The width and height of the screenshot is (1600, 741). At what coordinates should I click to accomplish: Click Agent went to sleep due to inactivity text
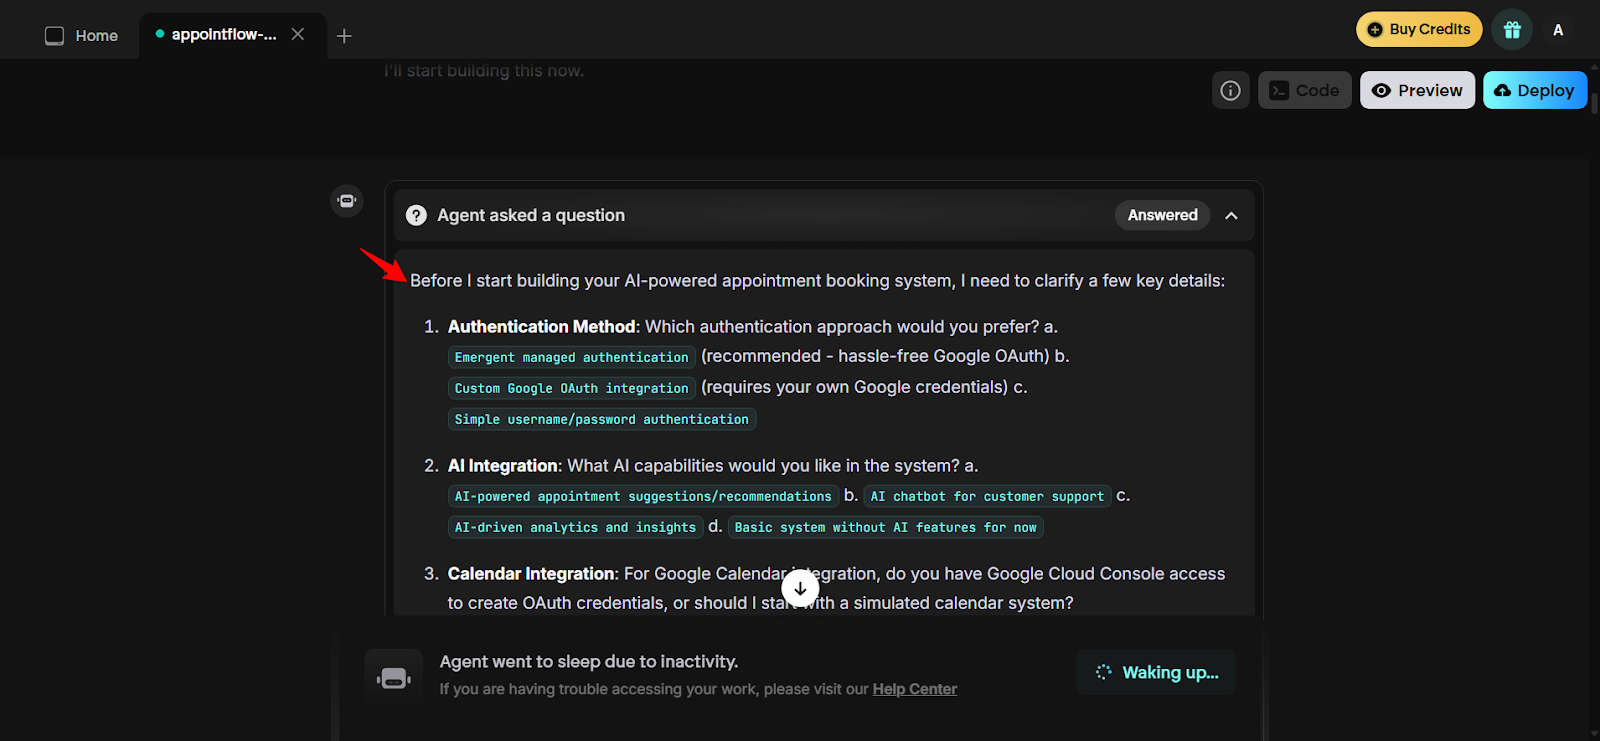tap(589, 662)
